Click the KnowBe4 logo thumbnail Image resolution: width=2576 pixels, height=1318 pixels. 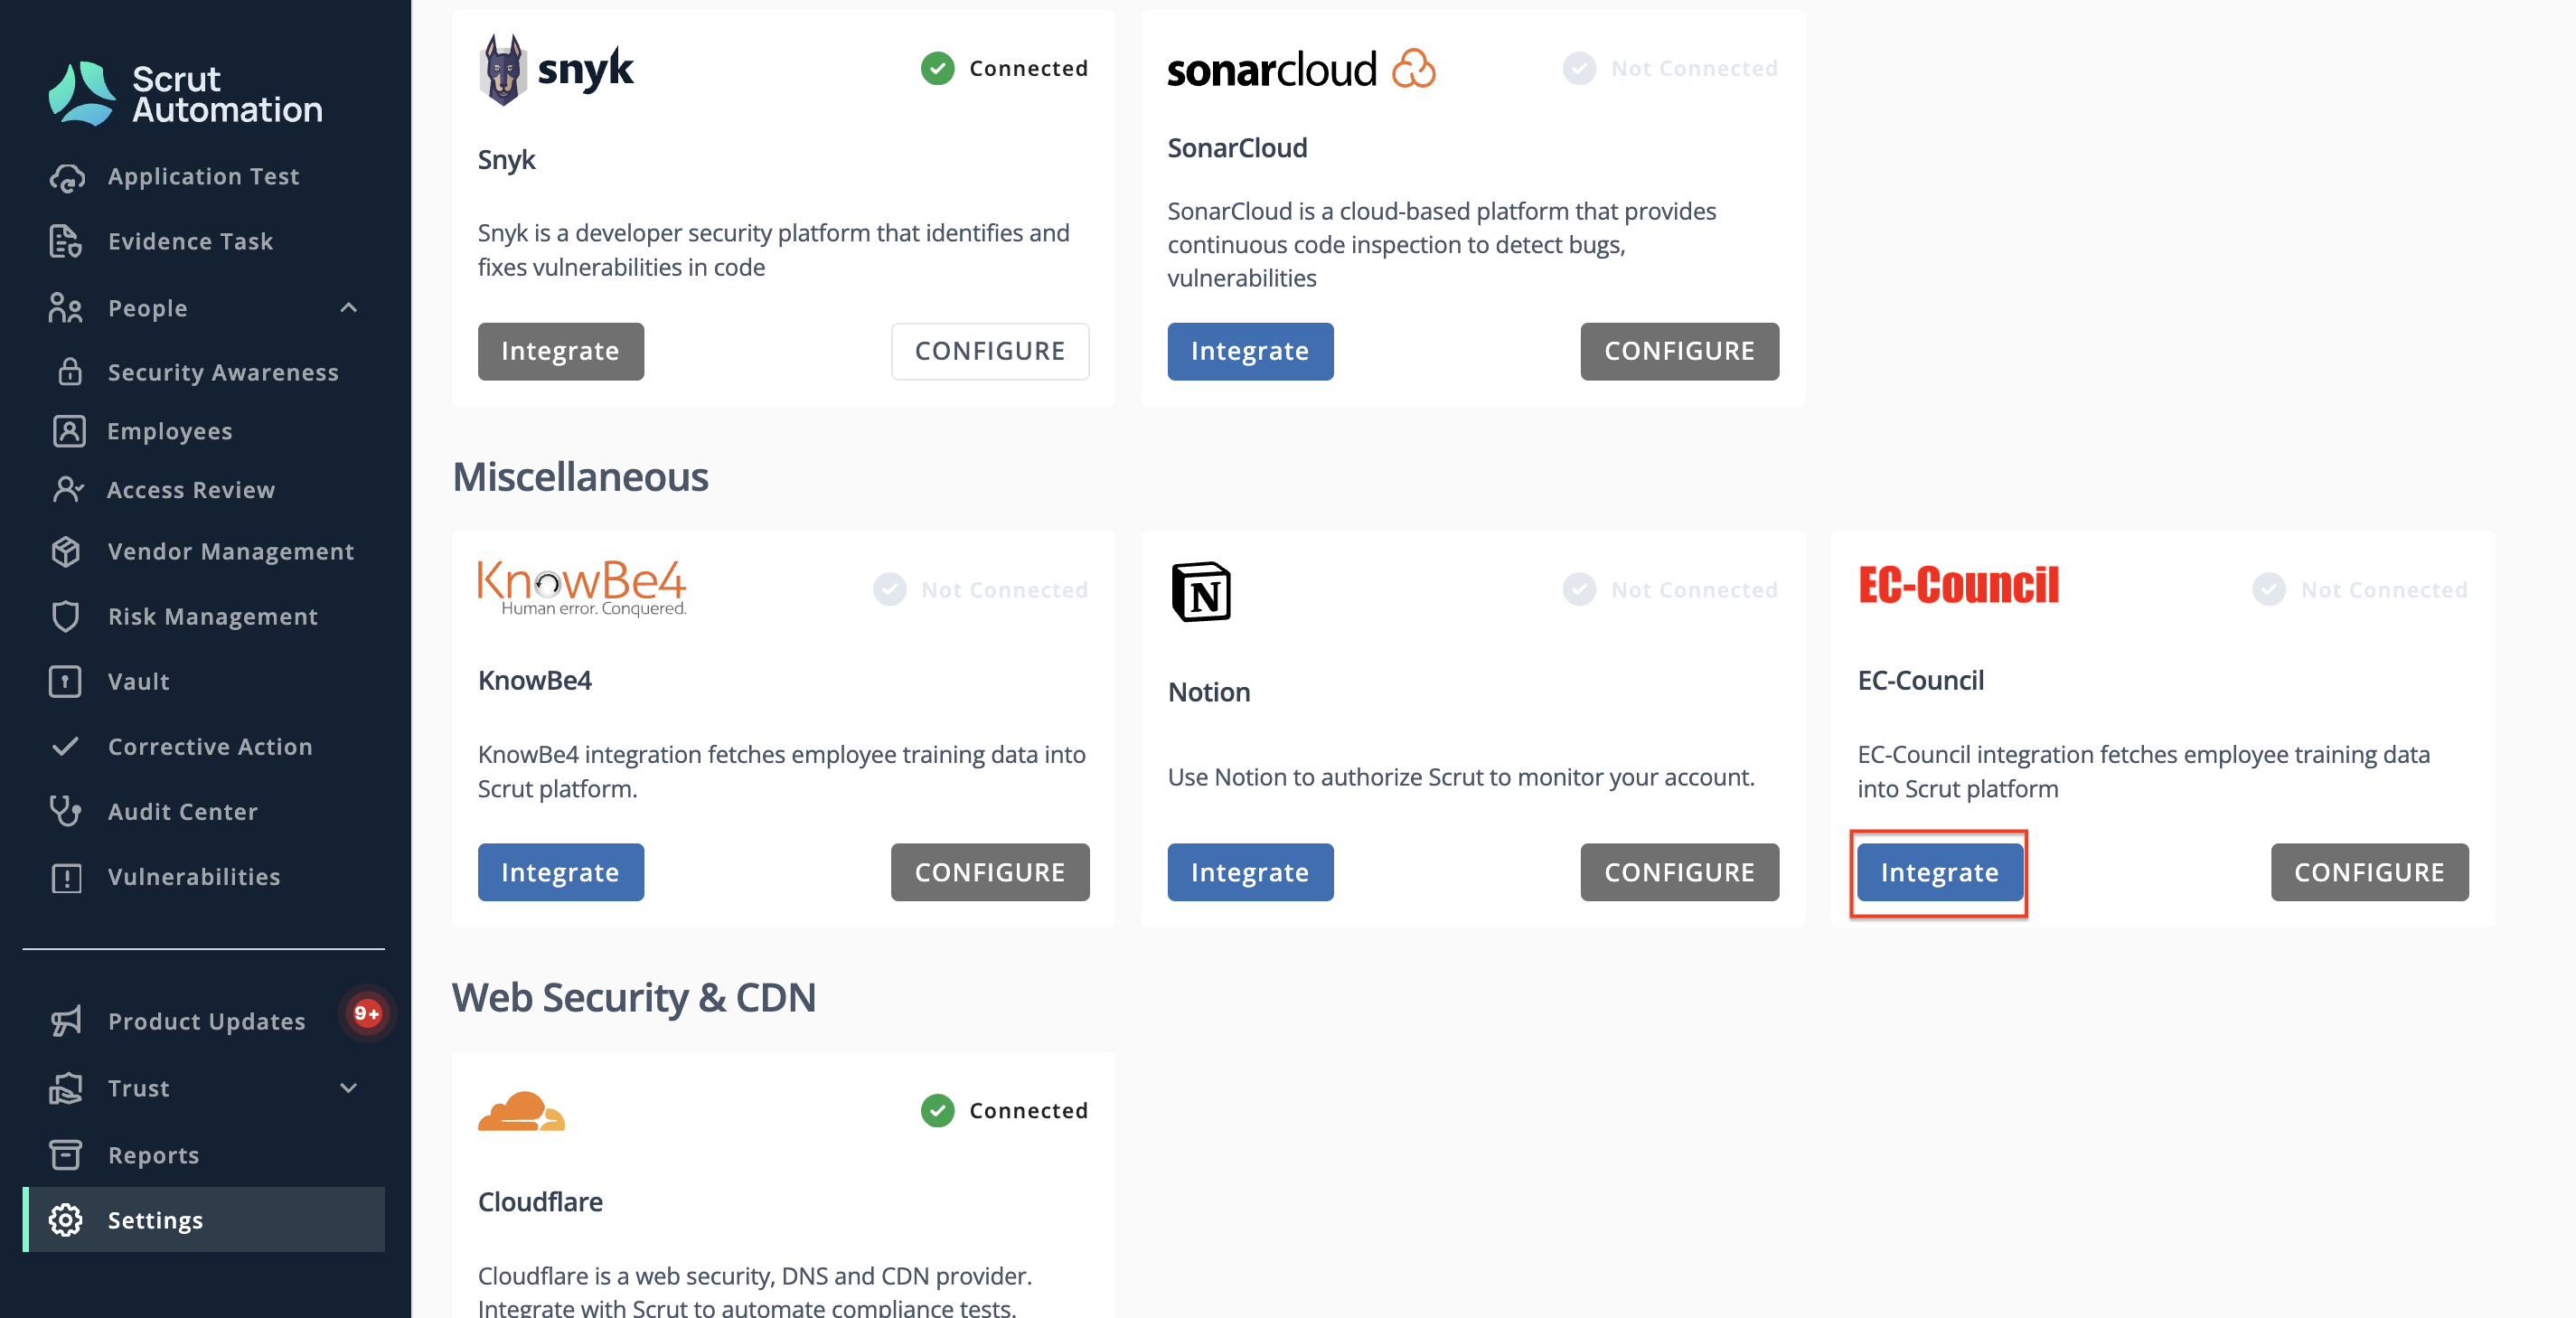pyautogui.click(x=582, y=588)
